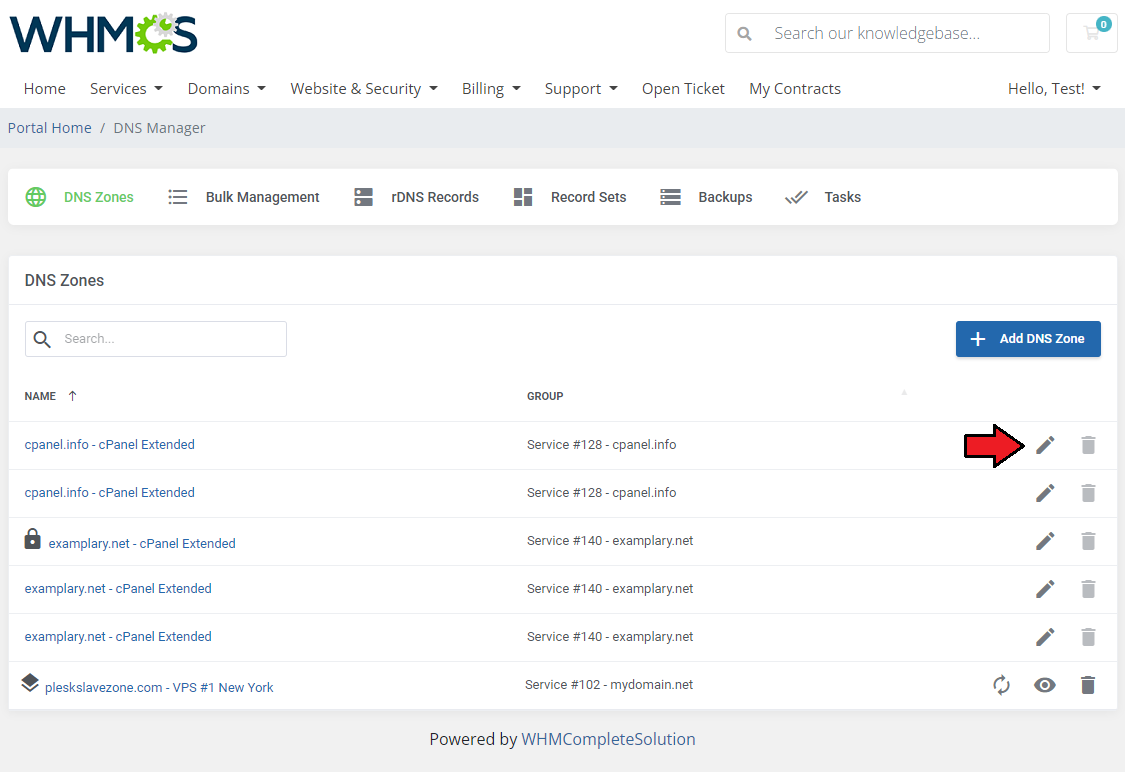This screenshot has width=1125, height=772.
Task: Switch to the rDNS Records tab
Action: 435,197
